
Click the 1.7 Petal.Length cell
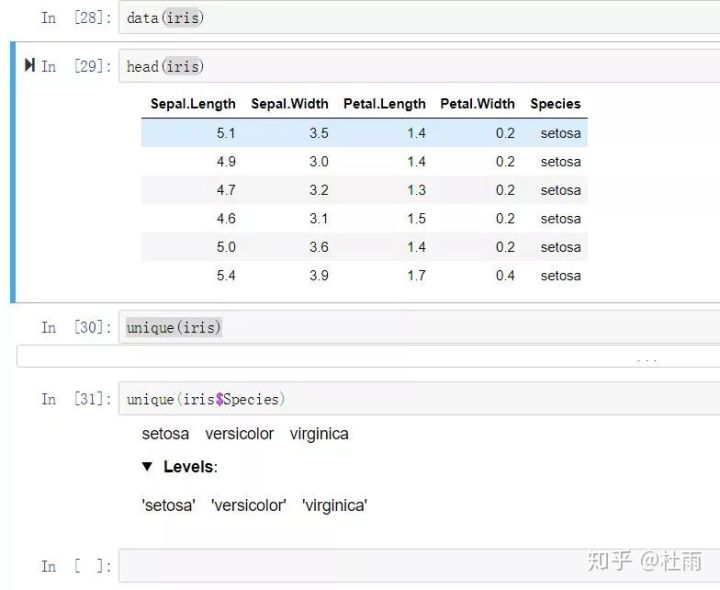416,275
